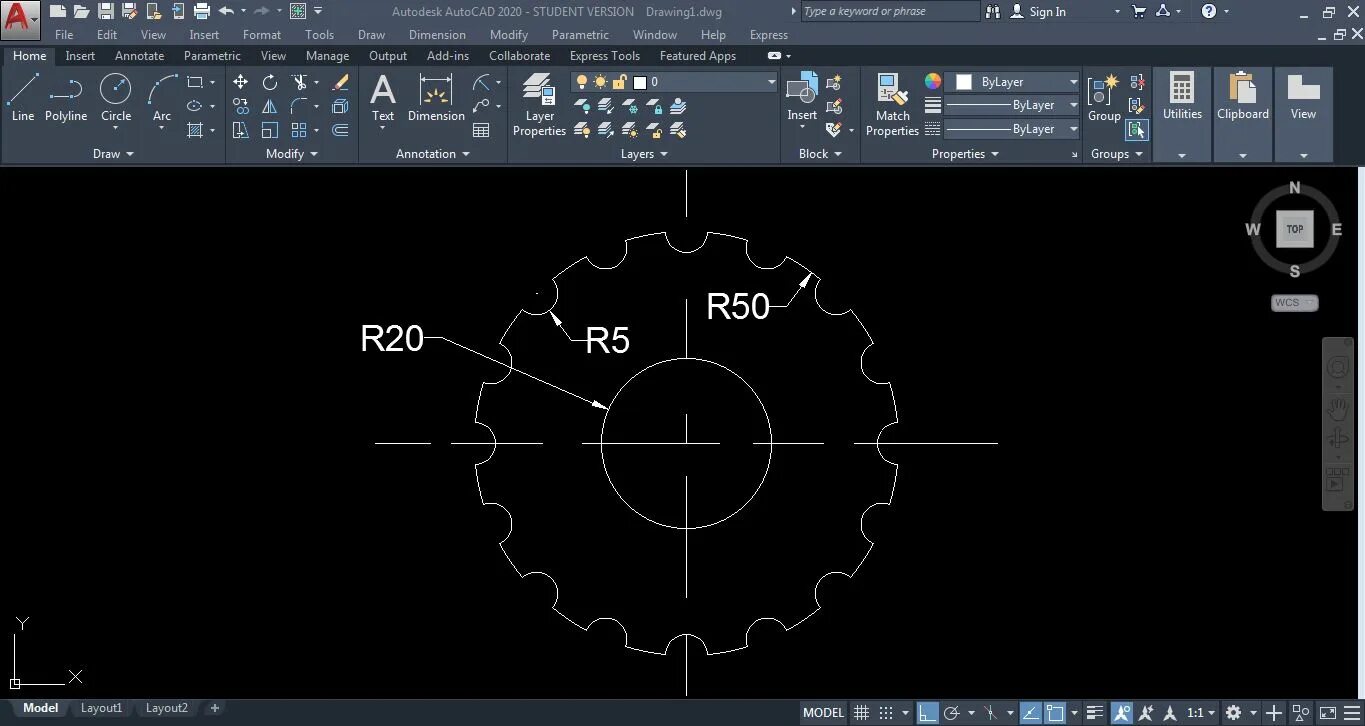Toggle ortho mode in the status bar
Screen dimensions: 1365x726
(x=927, y=711)
